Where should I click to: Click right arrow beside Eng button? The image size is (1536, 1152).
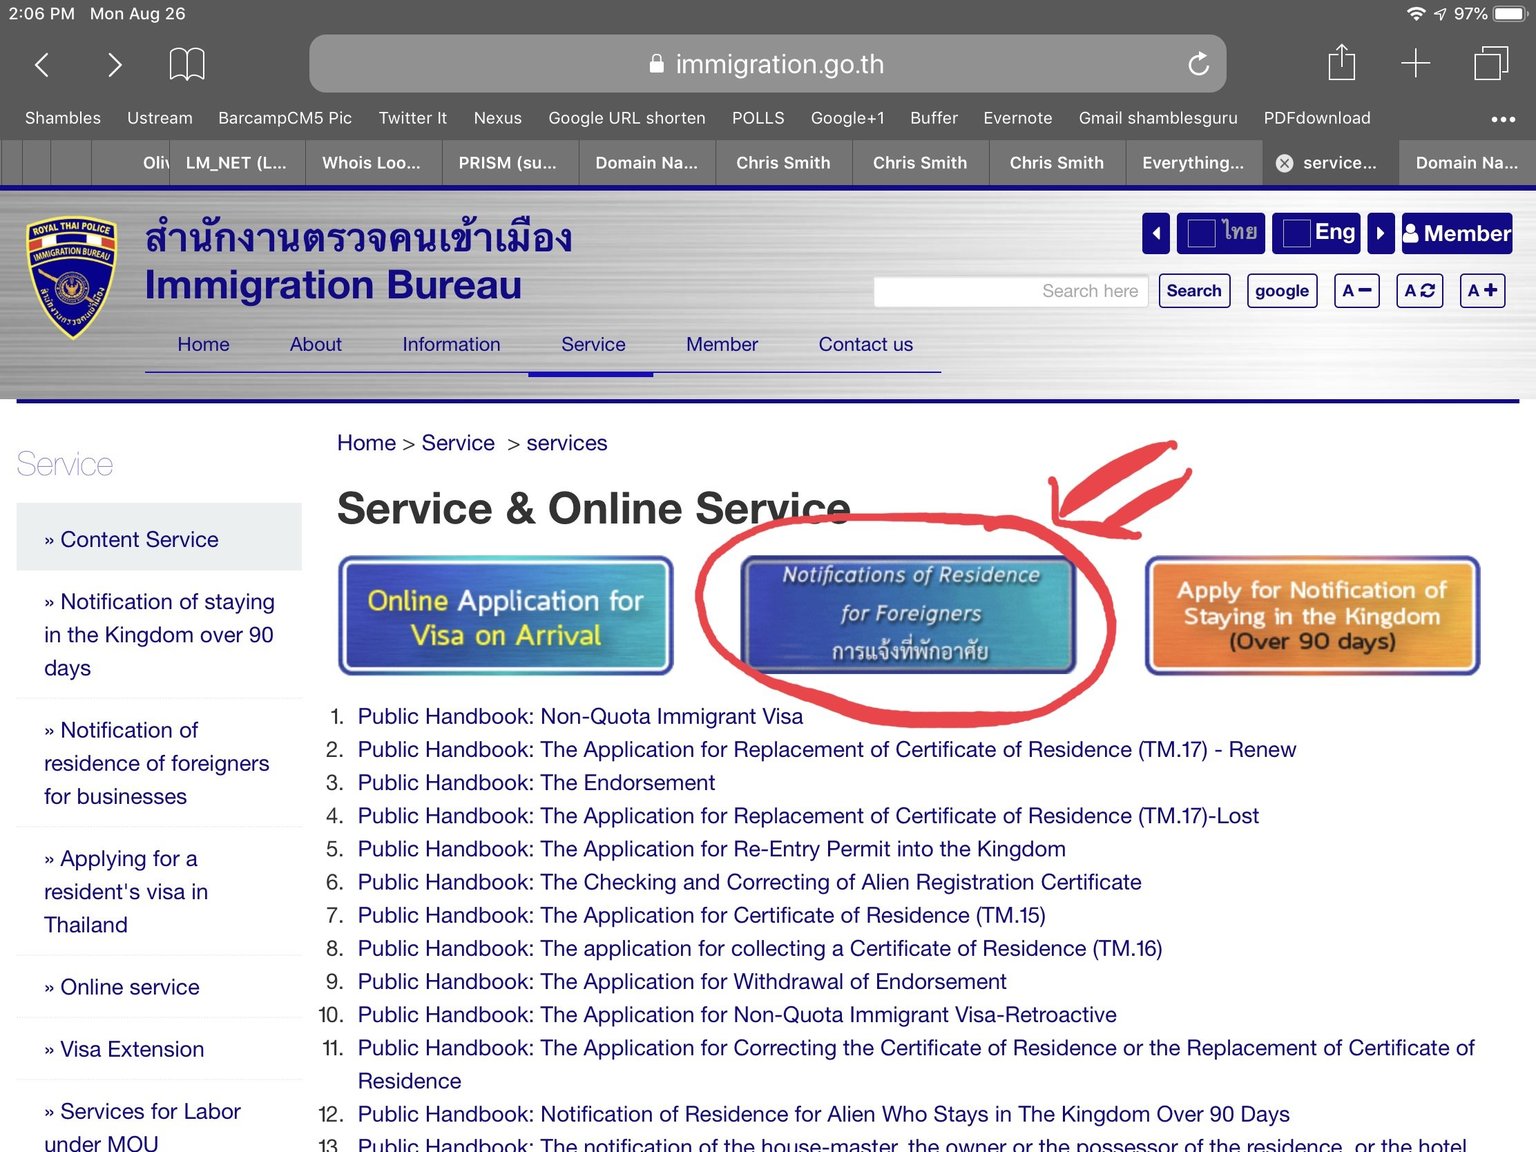[x=1380, y=233]
